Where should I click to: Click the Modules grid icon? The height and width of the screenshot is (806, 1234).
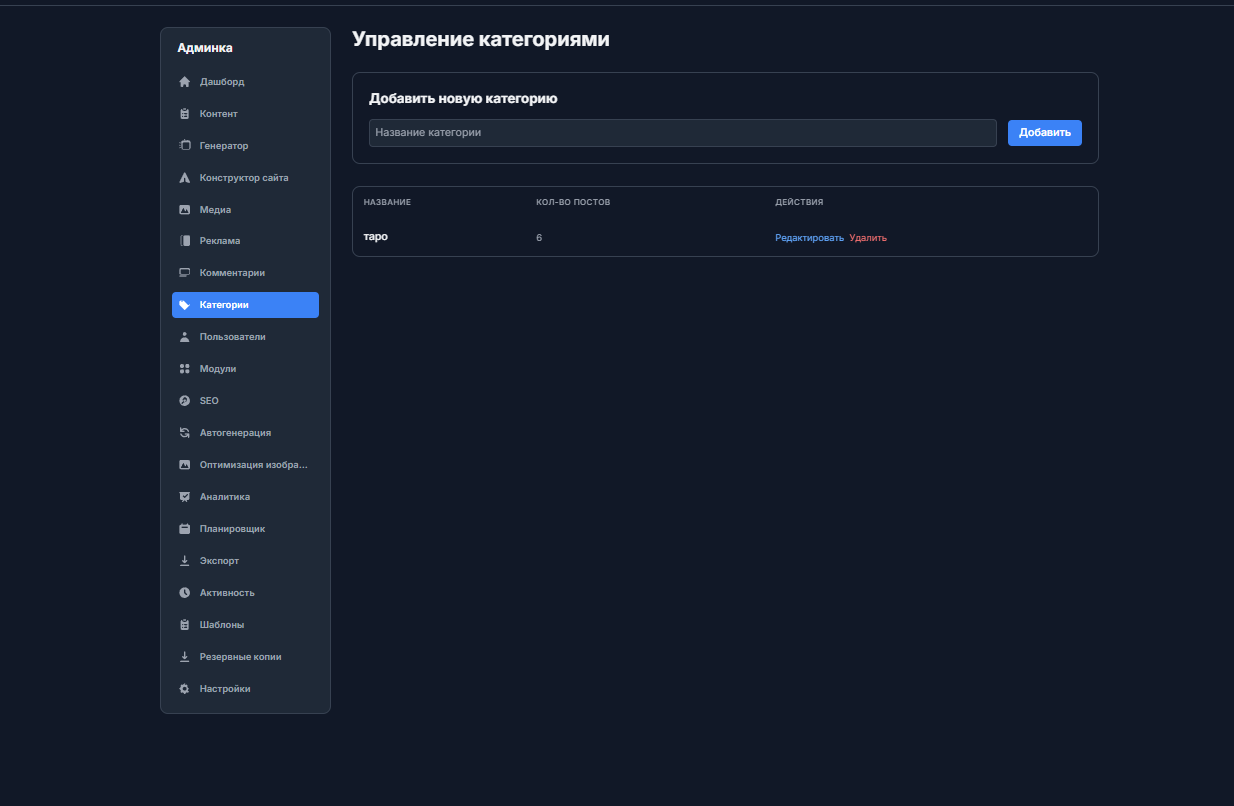(x=184, y=369)
